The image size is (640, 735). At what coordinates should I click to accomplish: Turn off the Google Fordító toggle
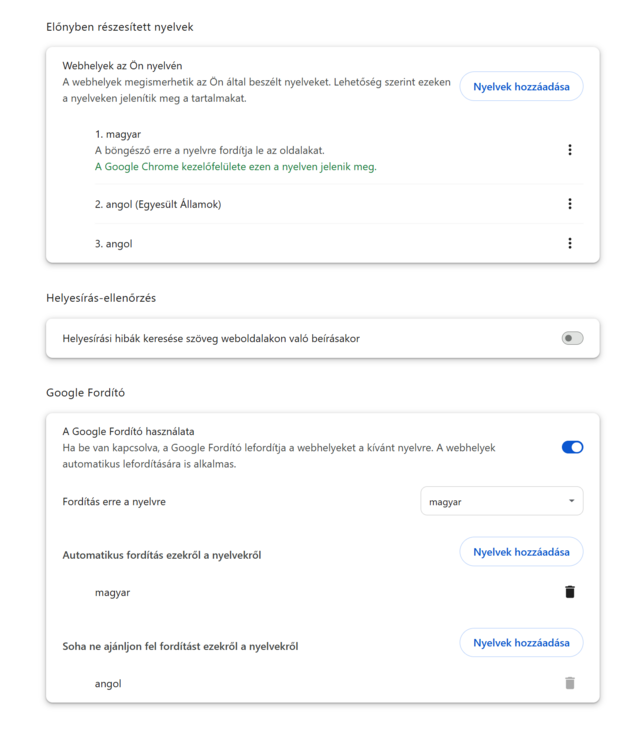coord(572,447)
